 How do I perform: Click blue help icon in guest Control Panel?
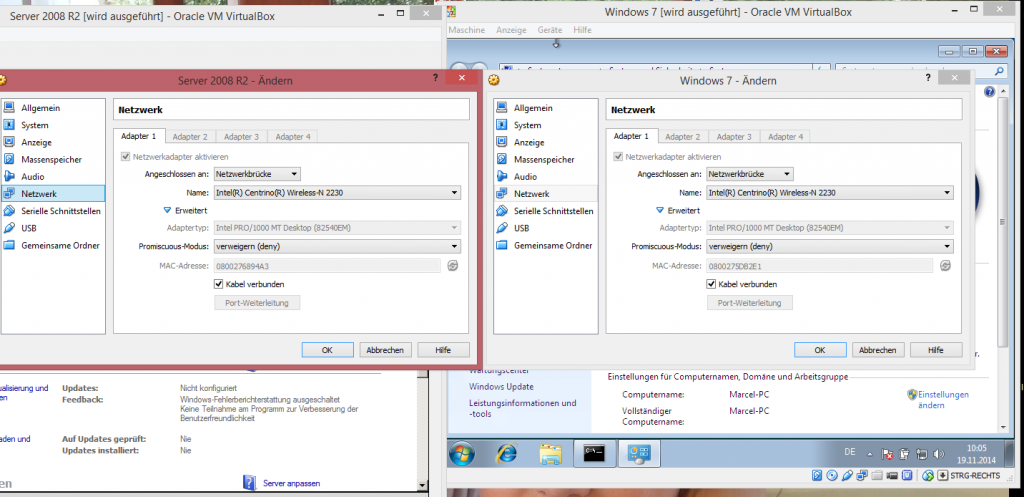pos(989,91)
